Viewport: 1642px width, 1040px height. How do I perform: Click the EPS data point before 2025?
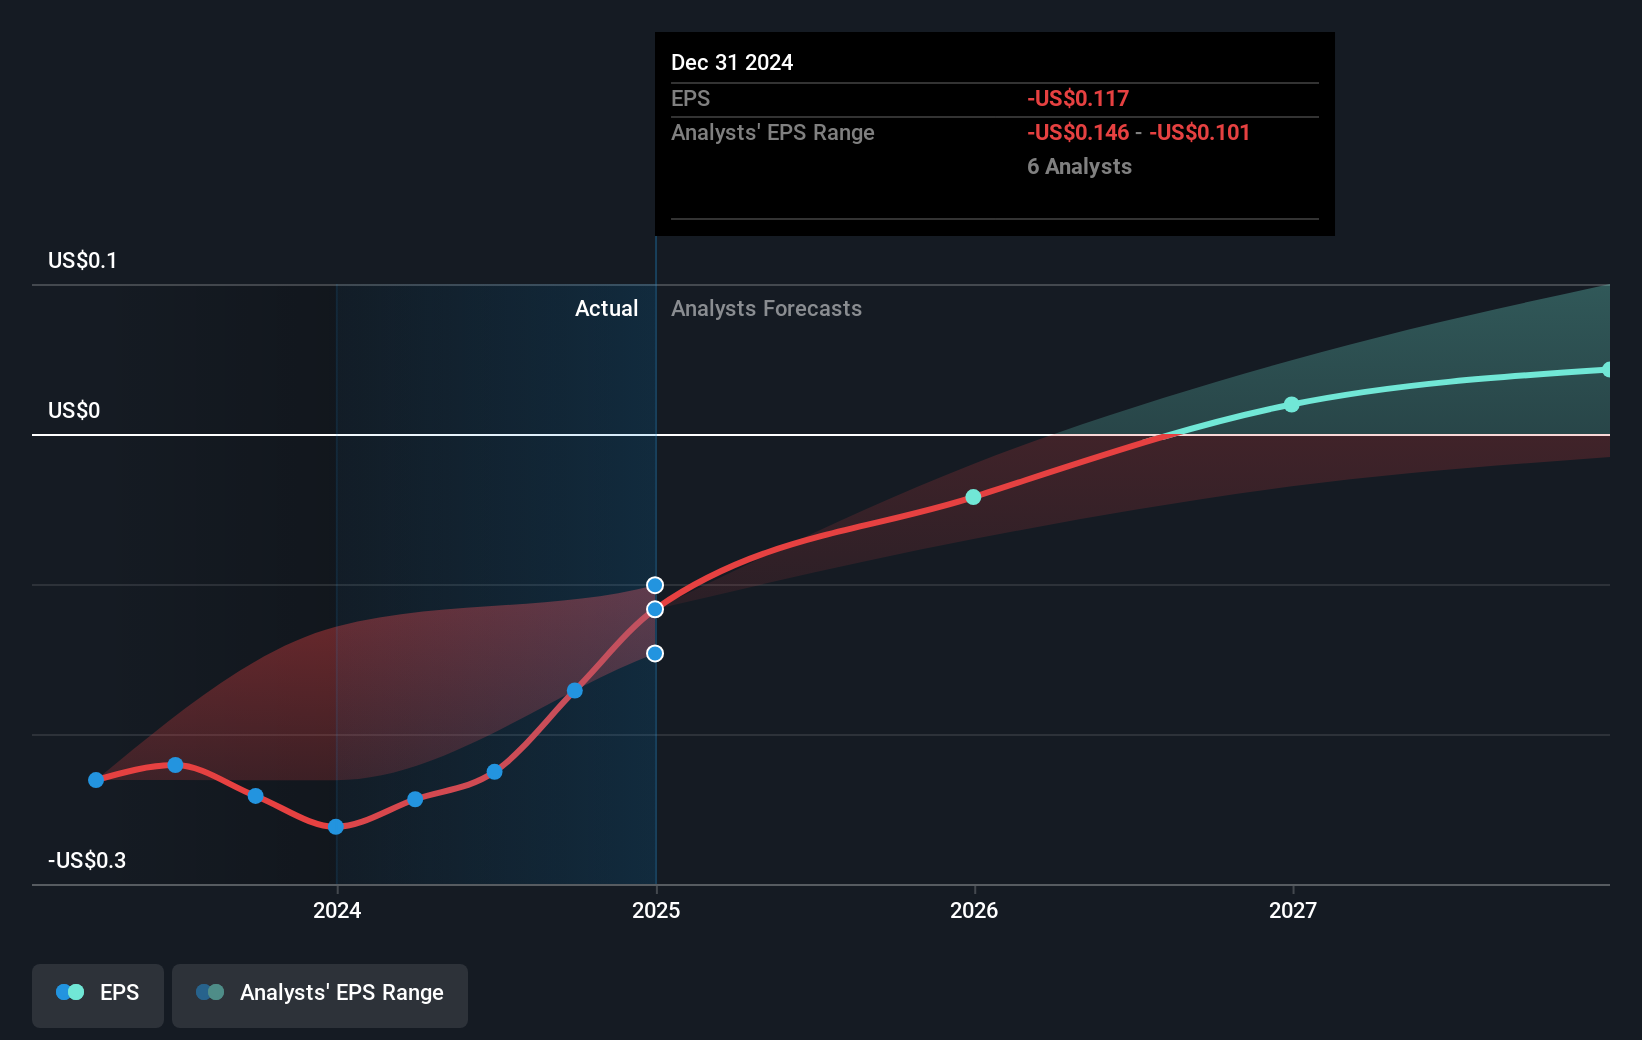(575, 691)
